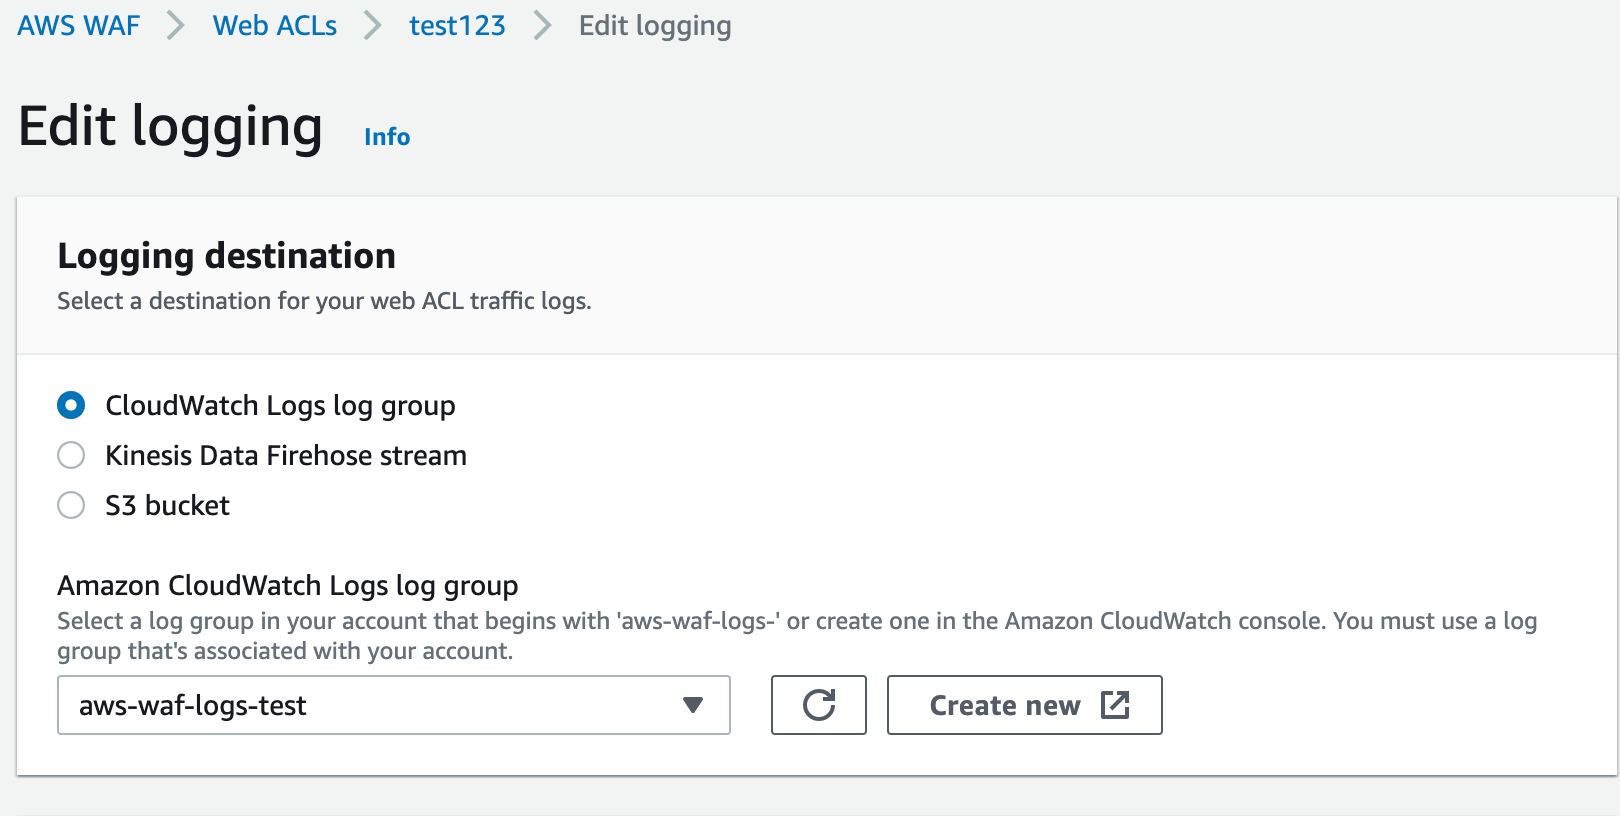Click the open-in-new-tab icon next to Create new
Image resolution: width=1620 pixels, height=816 pixels.
pyautogui.click(x=1114, y=704)
